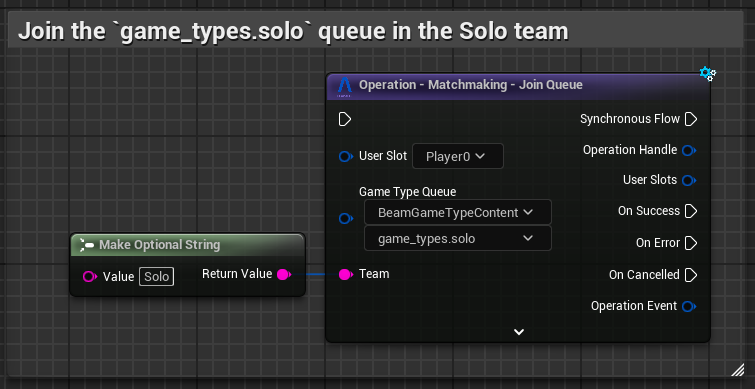
Task: Click the On Cancelled exec pin
Action: [x=691, y=275]
